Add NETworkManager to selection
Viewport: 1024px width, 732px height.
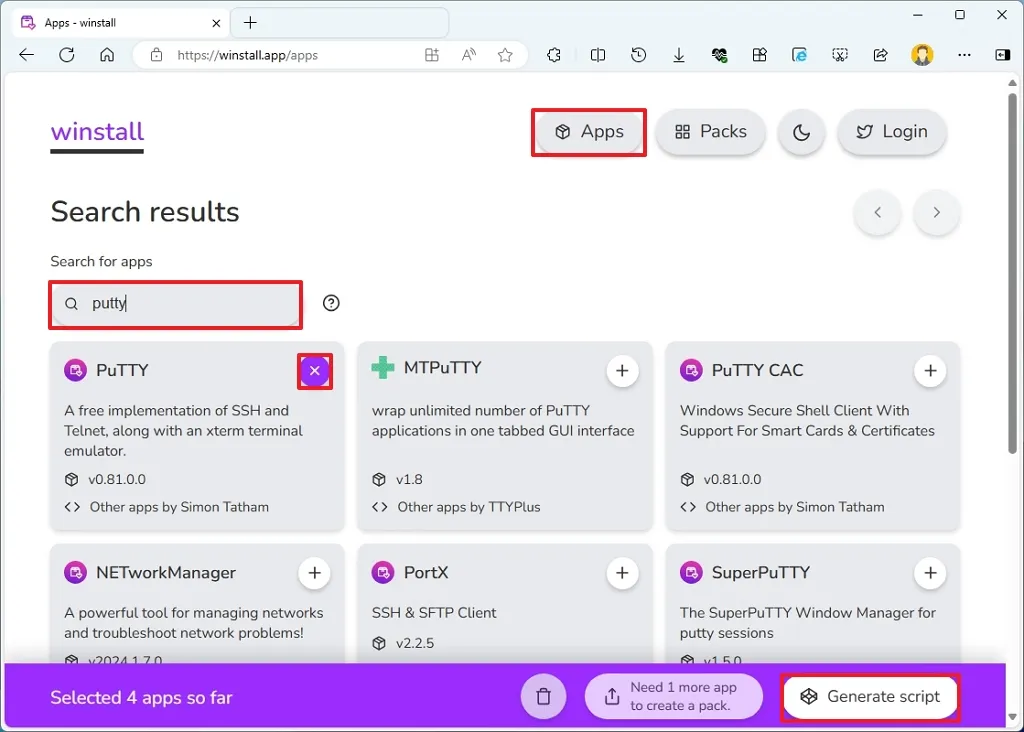click(315, 573)
